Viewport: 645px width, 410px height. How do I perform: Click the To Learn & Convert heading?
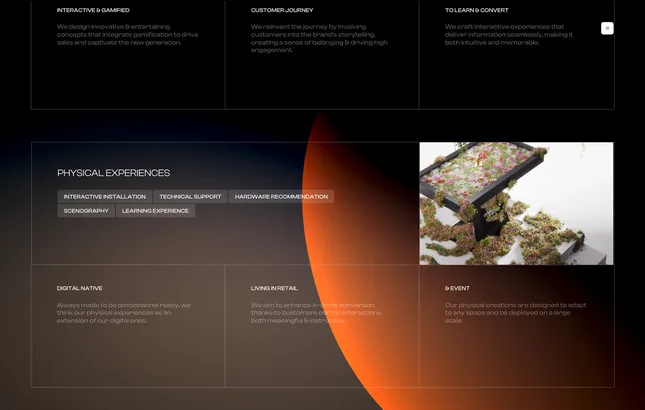(x=477, y=10)
